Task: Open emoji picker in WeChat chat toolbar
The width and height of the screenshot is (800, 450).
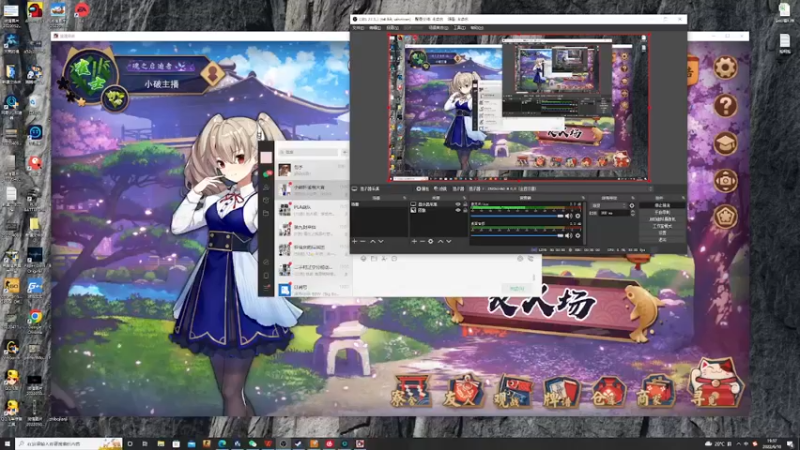Action: [363, 259]
